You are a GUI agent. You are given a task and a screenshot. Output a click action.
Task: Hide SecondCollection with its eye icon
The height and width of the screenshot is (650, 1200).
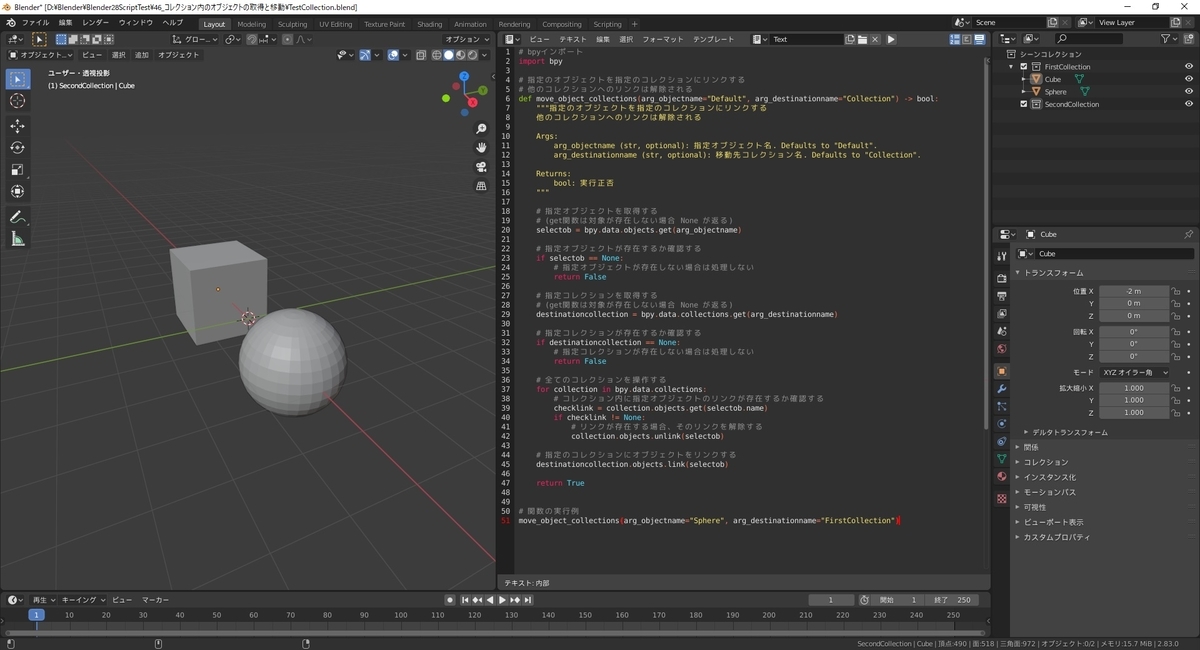(x=1189, y=104)
